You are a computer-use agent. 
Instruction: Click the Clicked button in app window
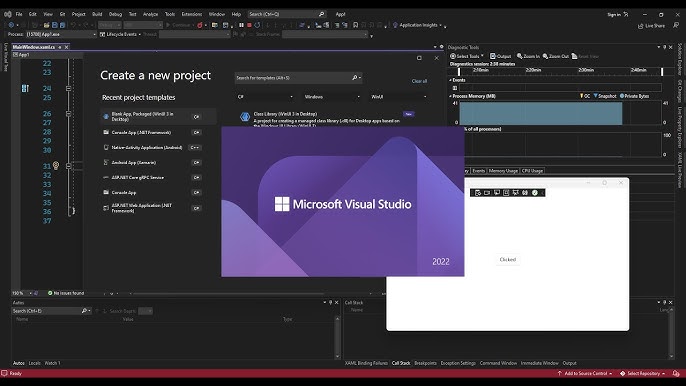click(x=508, y=260)
